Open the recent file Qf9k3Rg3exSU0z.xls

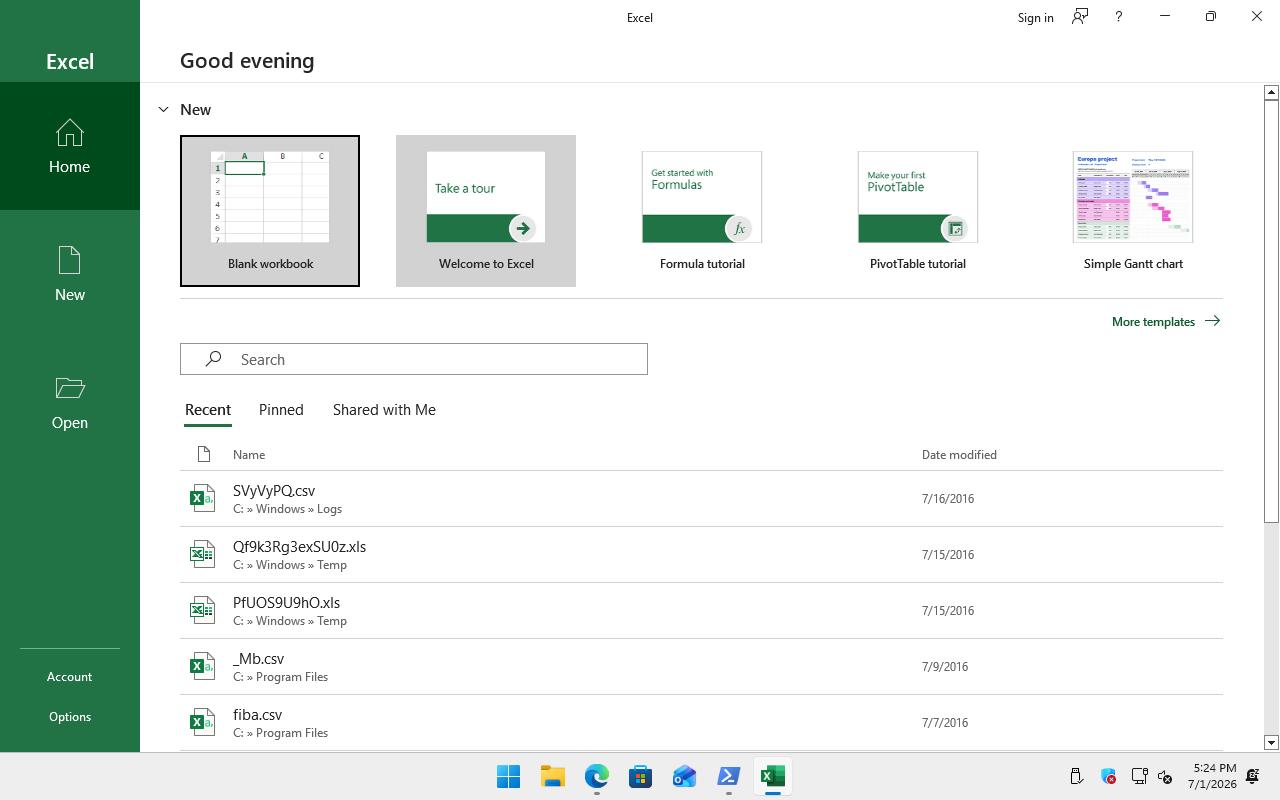701,554
